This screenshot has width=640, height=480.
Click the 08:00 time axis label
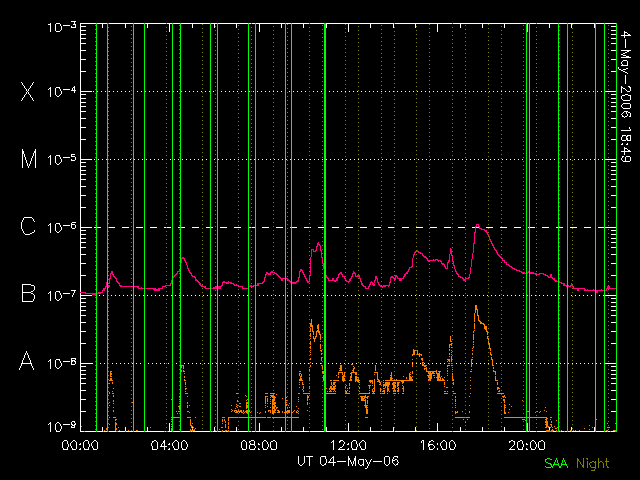point(259,444)
